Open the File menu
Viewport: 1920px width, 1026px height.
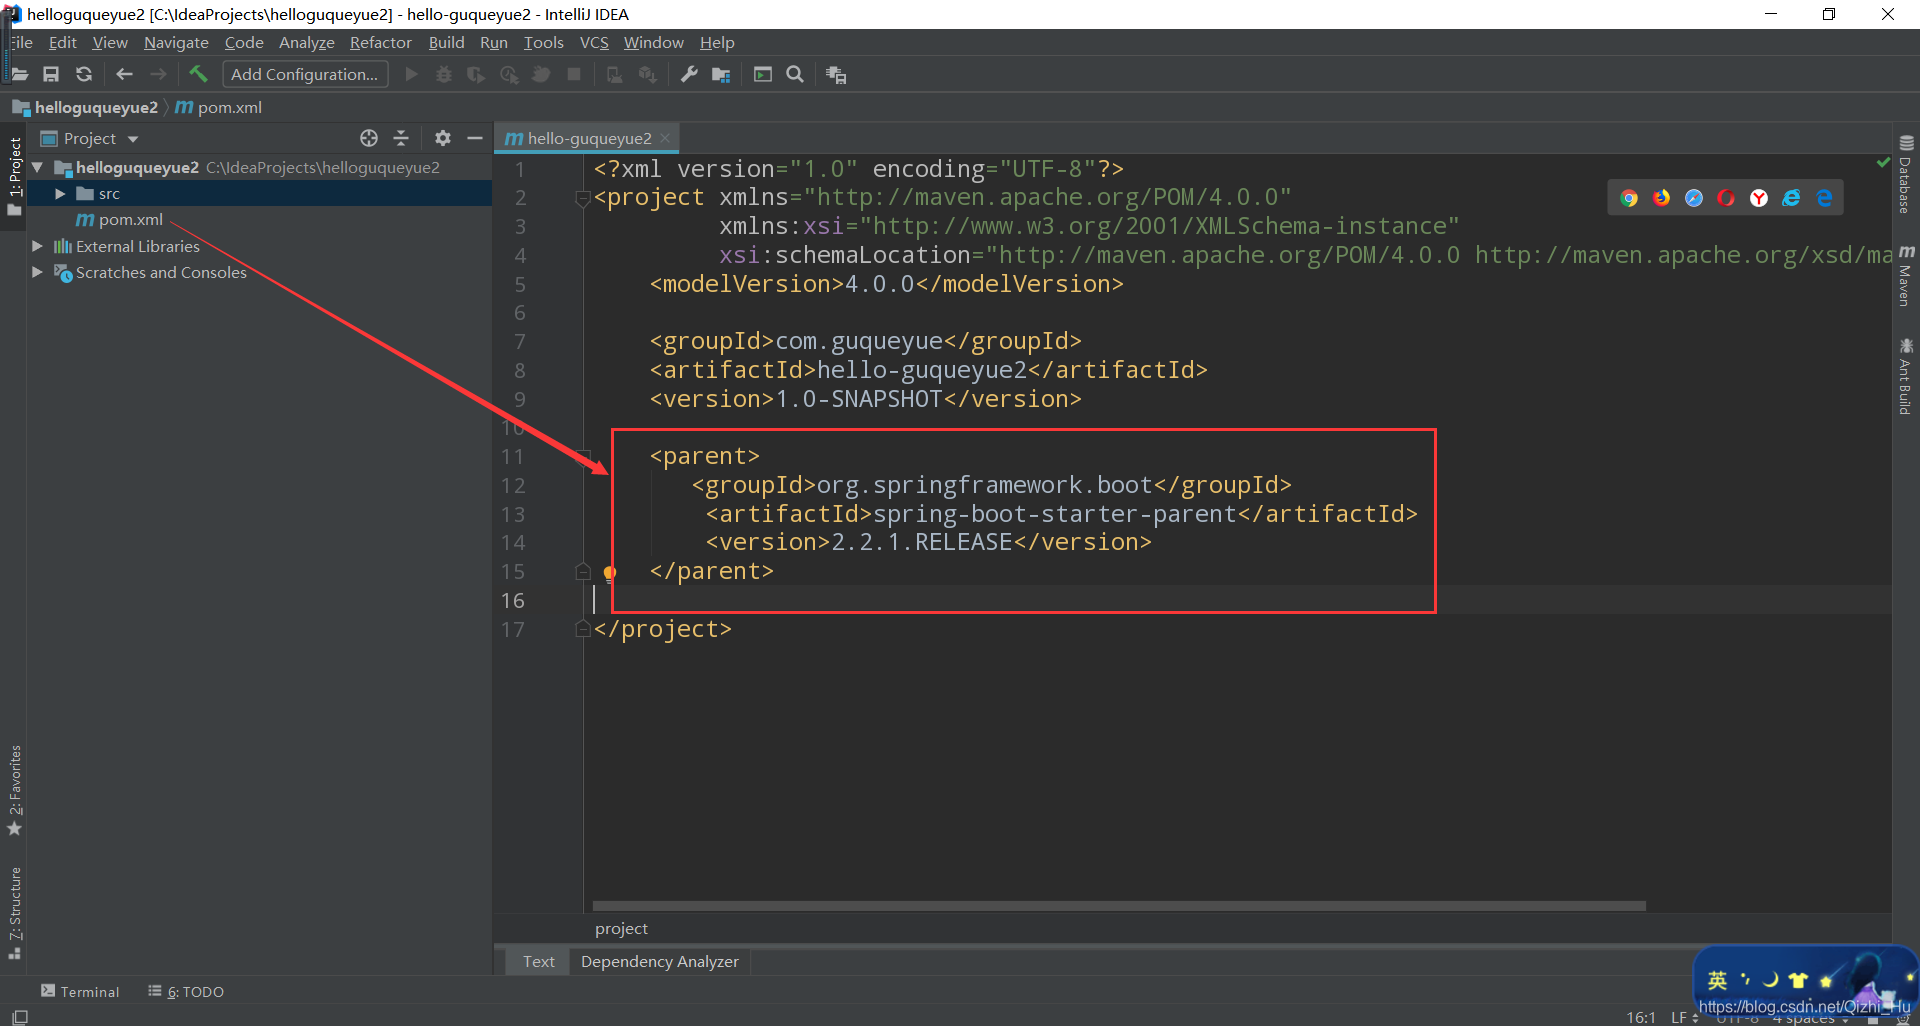(x=21, y=42)
